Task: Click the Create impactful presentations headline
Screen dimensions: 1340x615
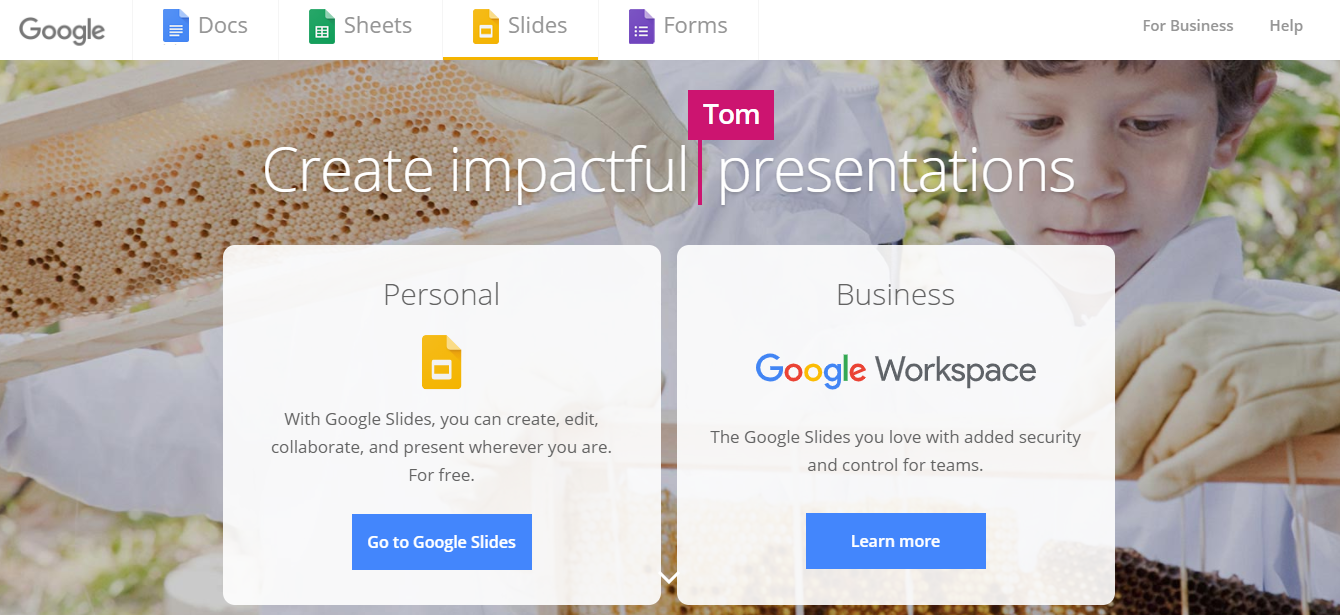Action: tap(668, 170)
